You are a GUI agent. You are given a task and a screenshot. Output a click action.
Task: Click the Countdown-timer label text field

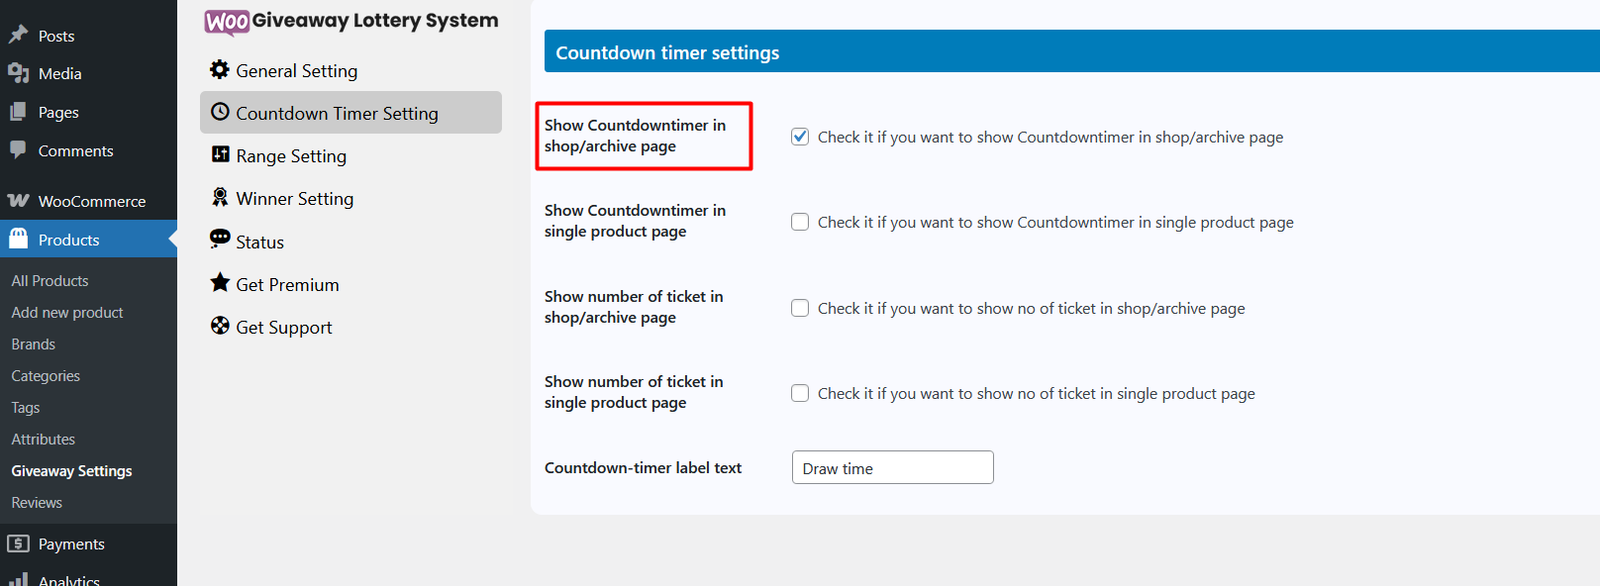pos(892,468)
